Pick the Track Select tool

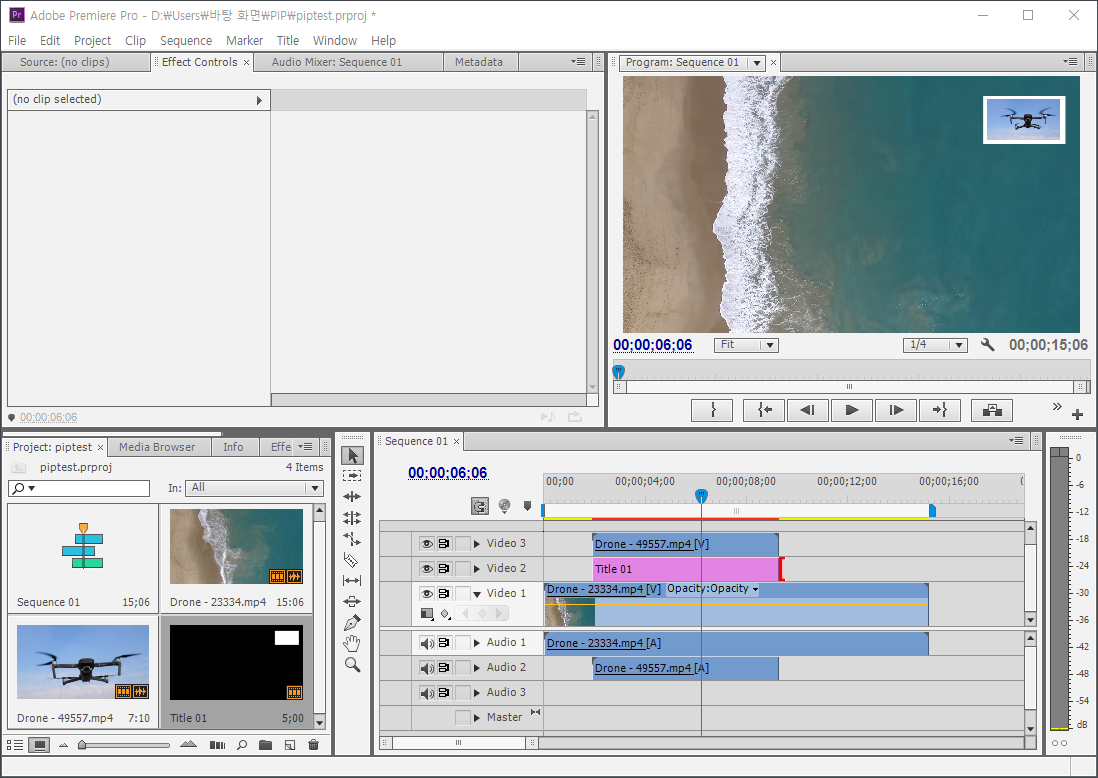352,476
